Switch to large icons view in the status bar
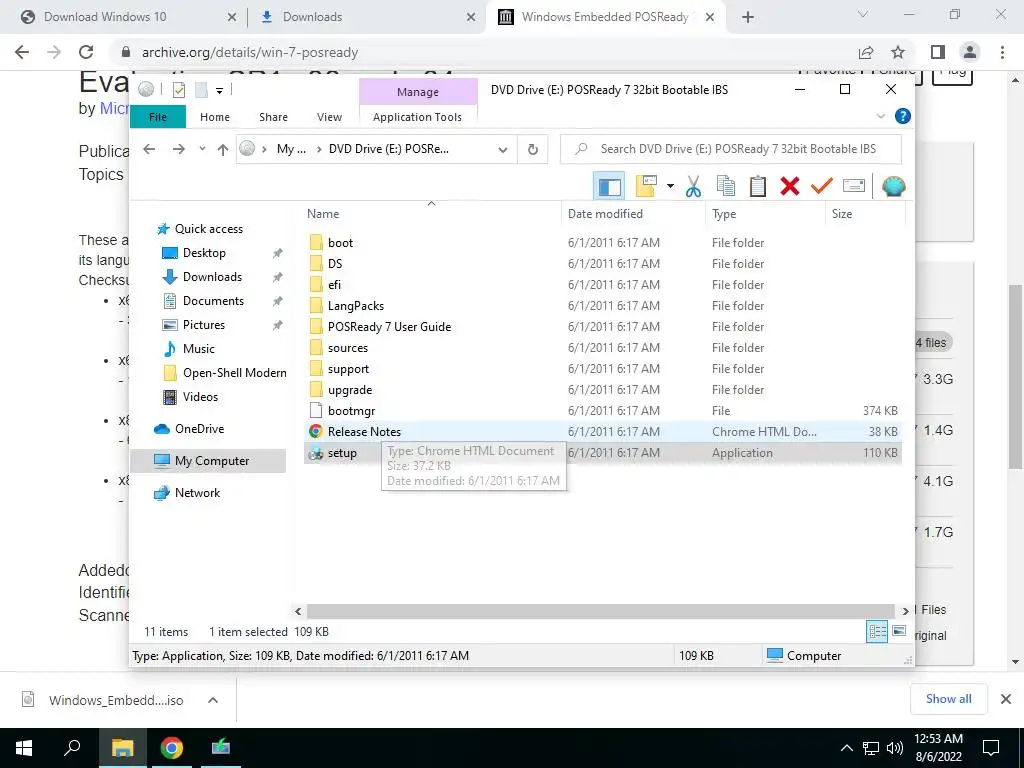 pyautogui.click(x=899, y=632)
